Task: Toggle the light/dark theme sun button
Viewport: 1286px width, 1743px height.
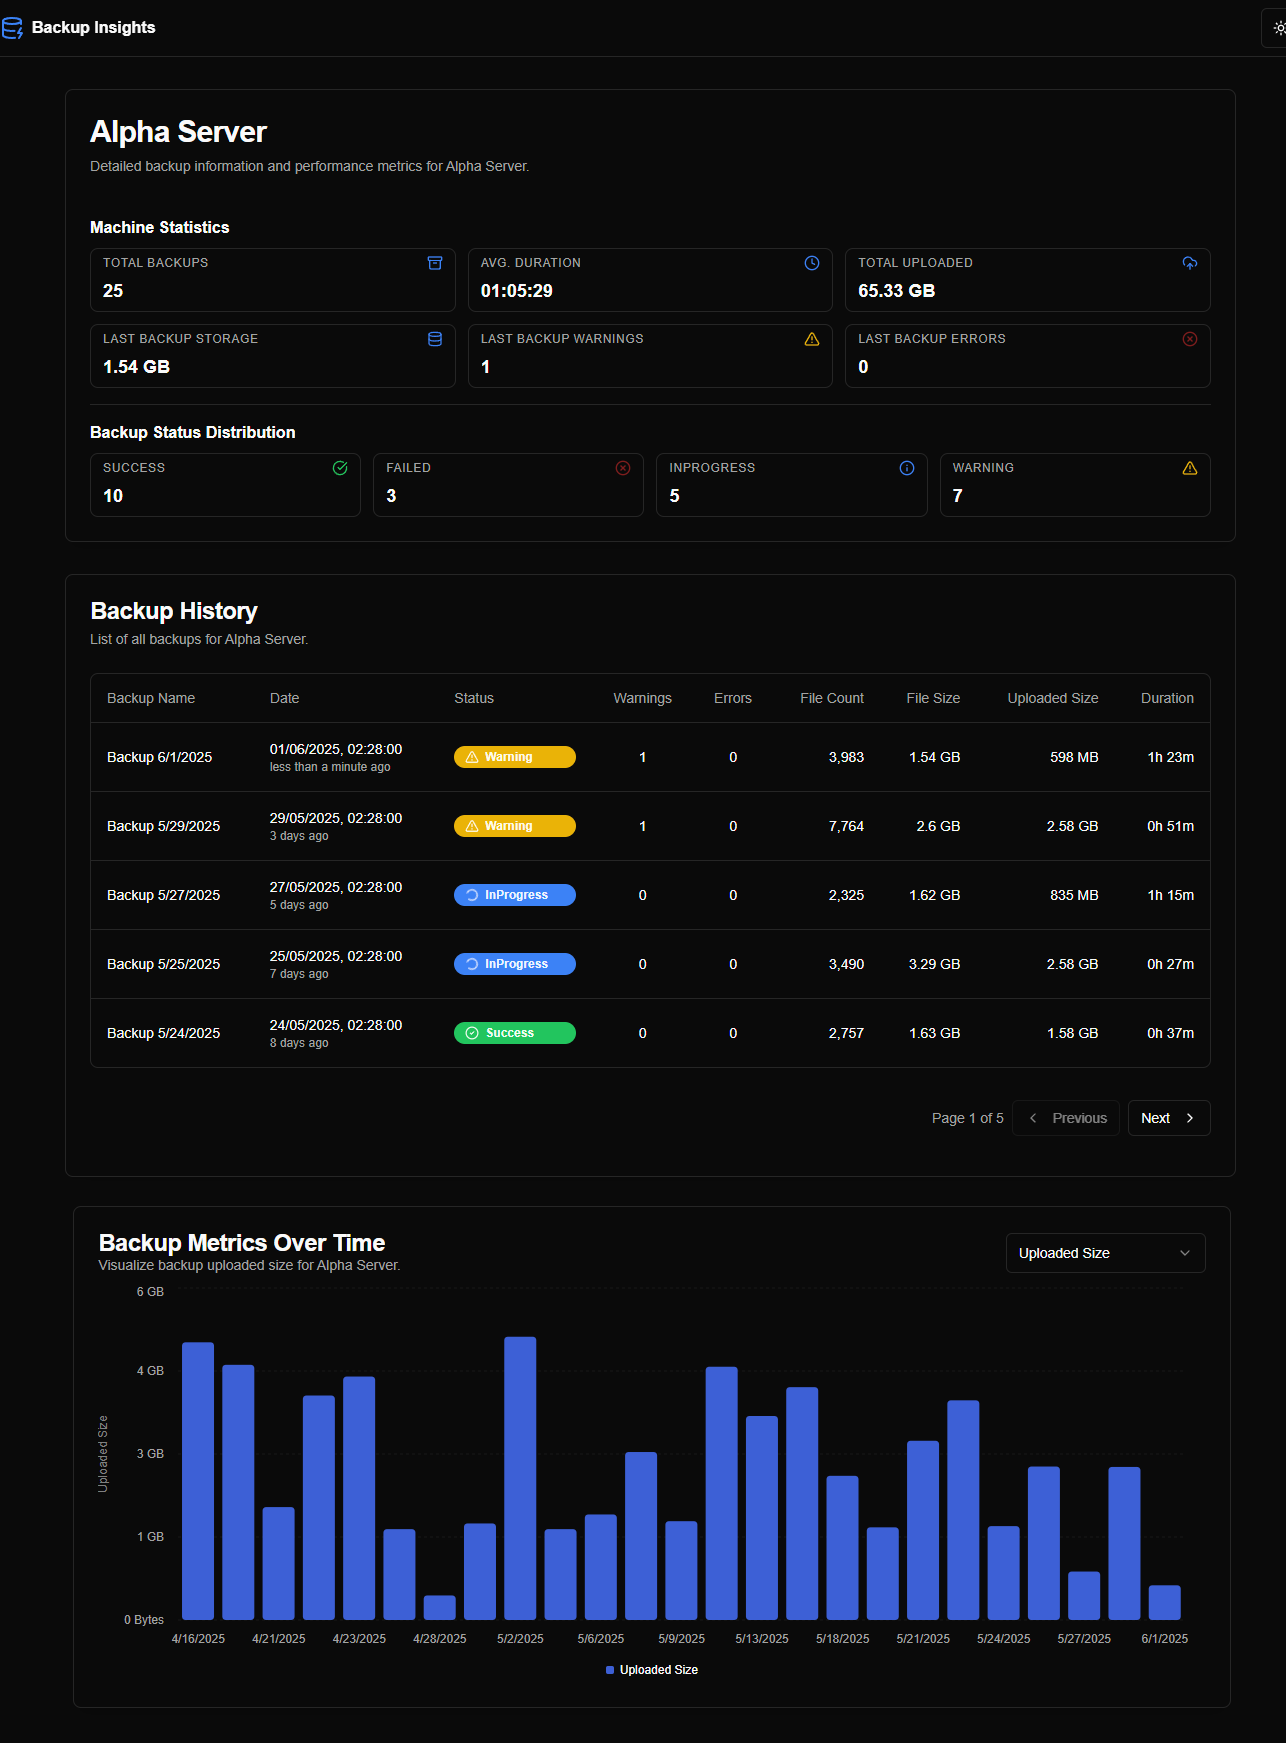Action: [1278, 28]
